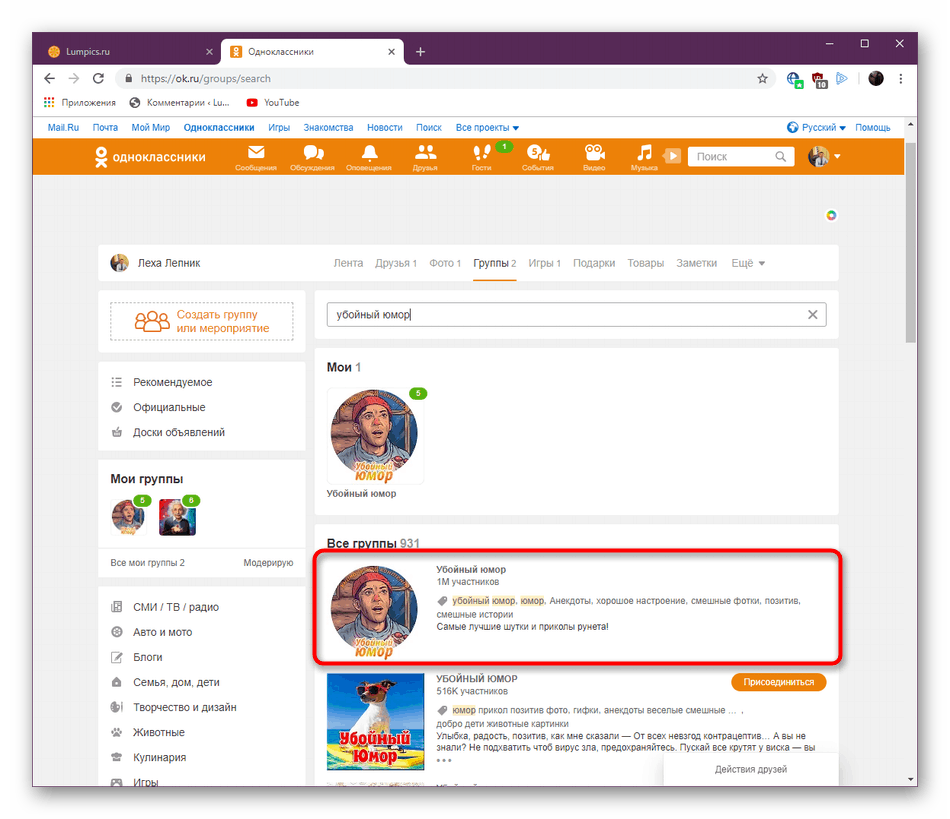Open Мой Мир link
The height and width of the screenshot is (819, 950).
(151, 127)
